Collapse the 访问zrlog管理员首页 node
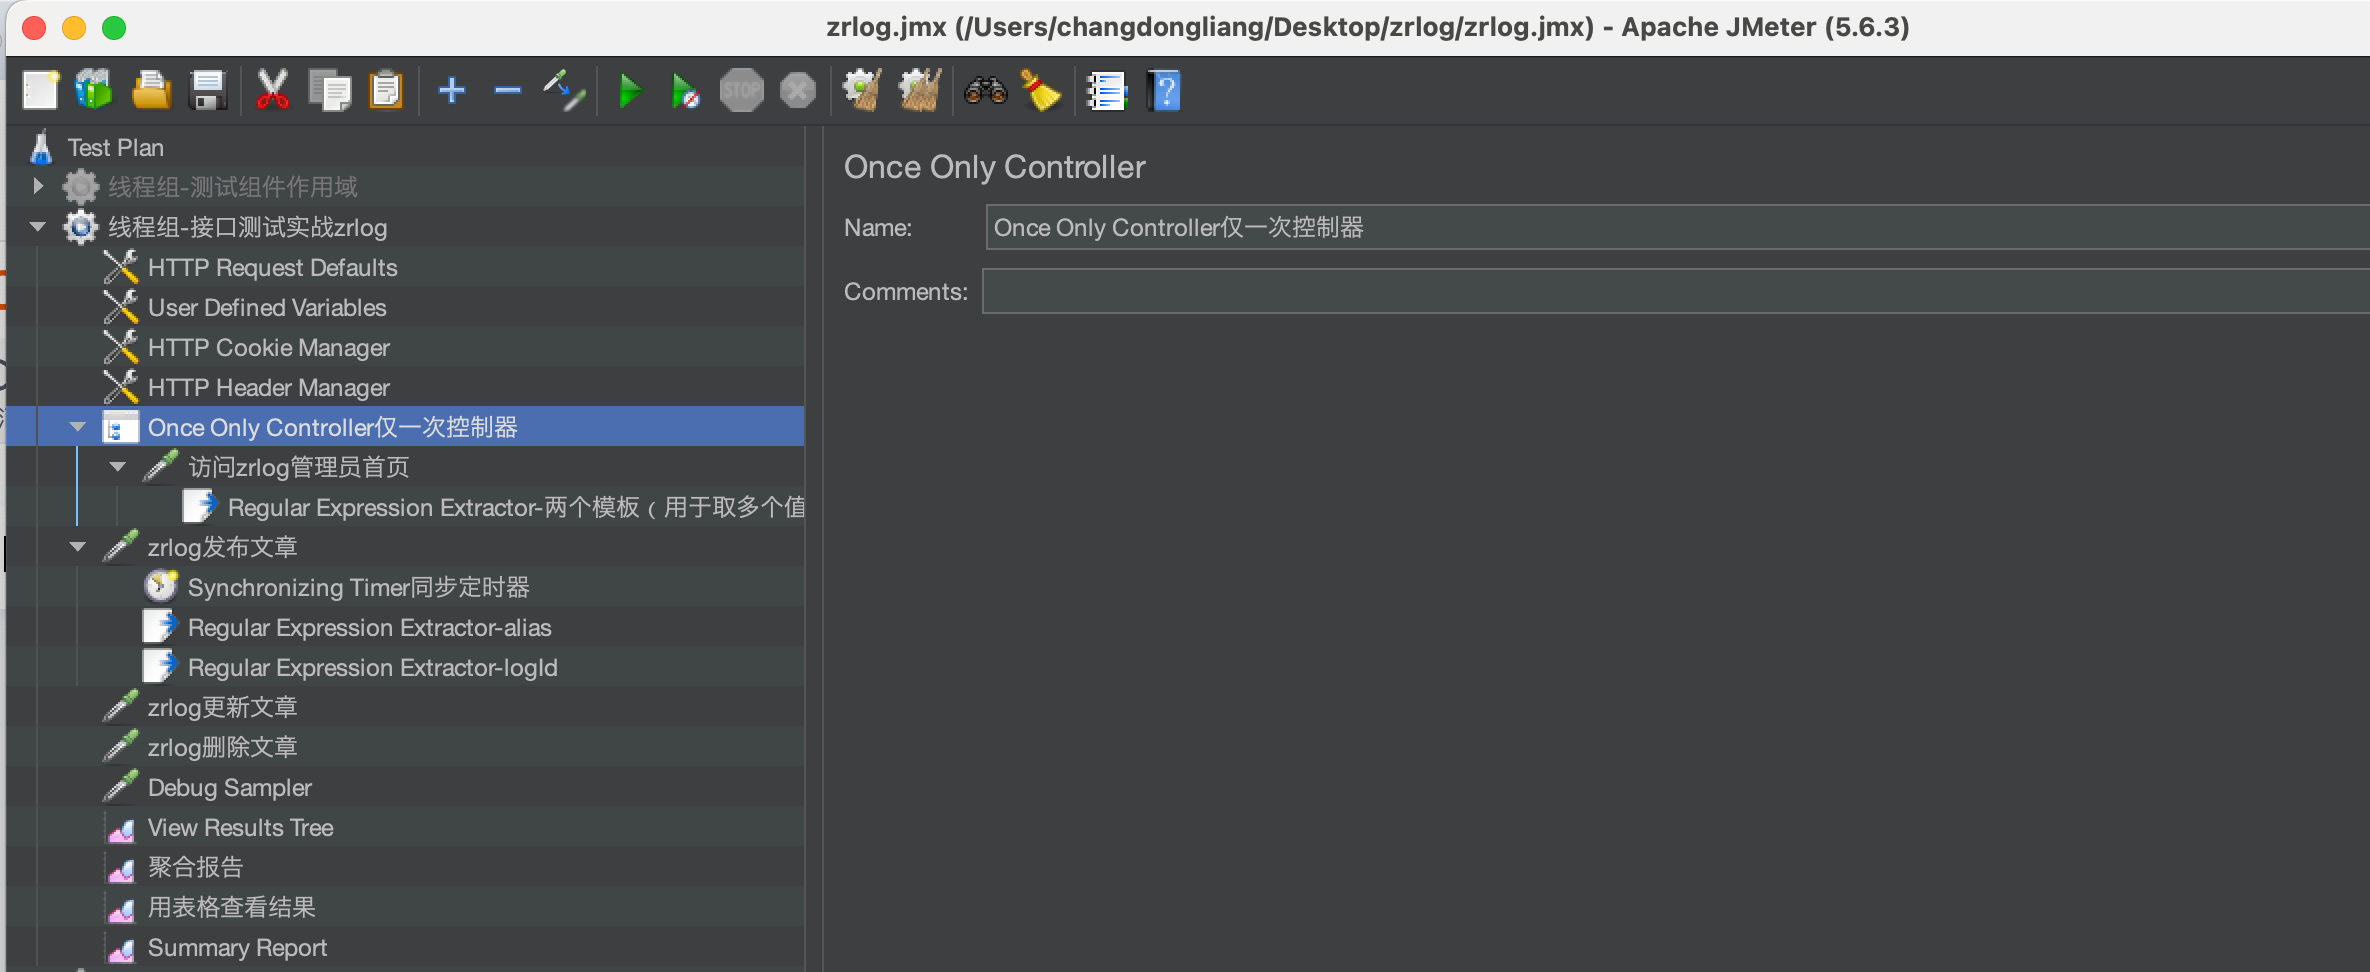Viewport: 2370px width, 972px height. click(x=118, y=467)
